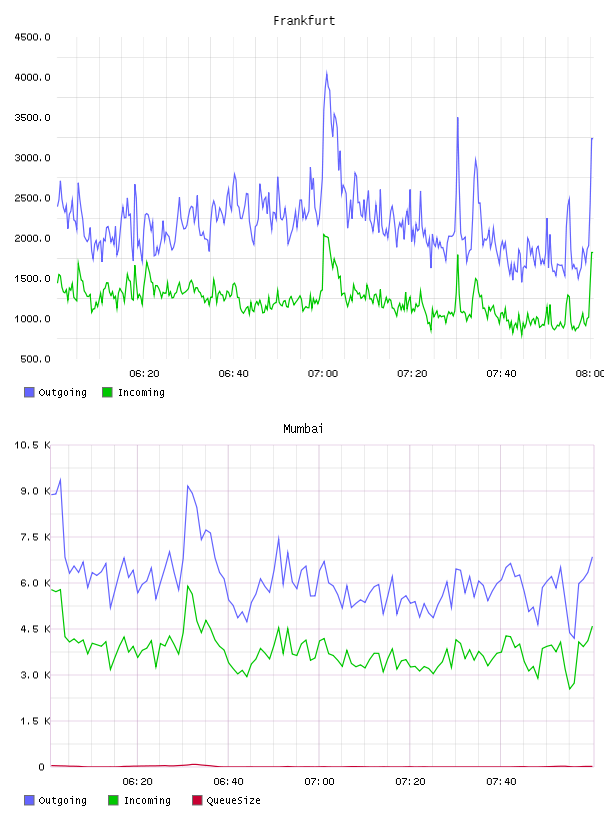Click the 7.5 K y-axis label on Mumbai chart

coord(35,537)
